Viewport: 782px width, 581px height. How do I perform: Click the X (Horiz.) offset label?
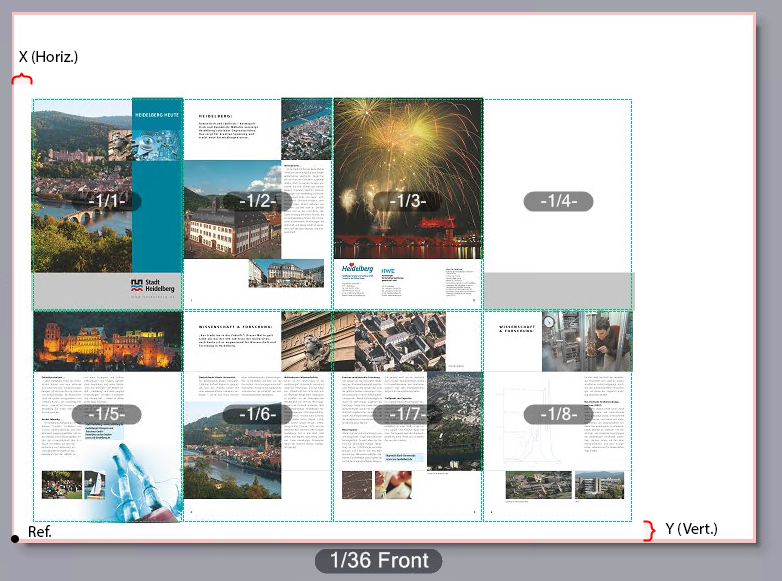tap(48, 57)
